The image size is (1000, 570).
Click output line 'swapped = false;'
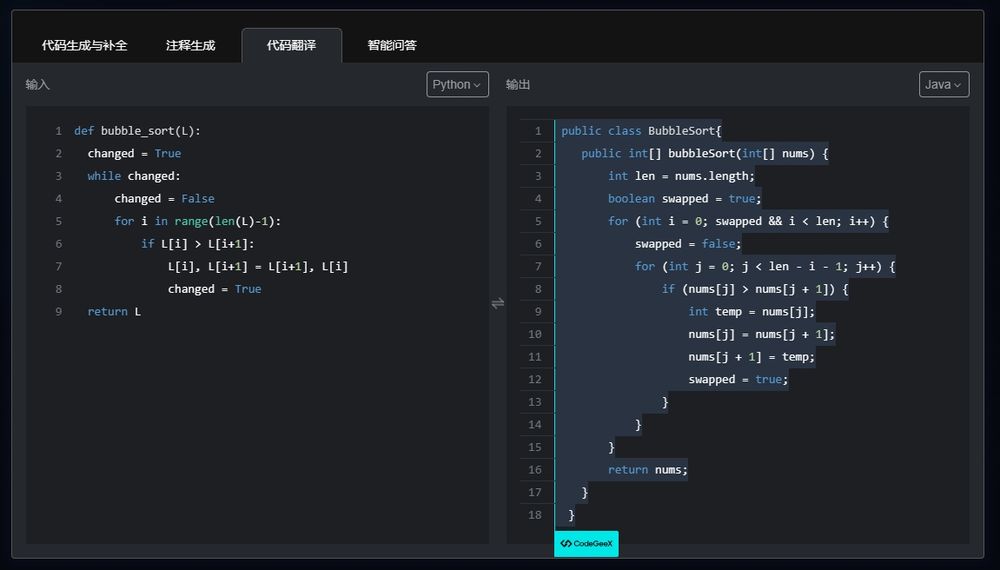(688, 244)
